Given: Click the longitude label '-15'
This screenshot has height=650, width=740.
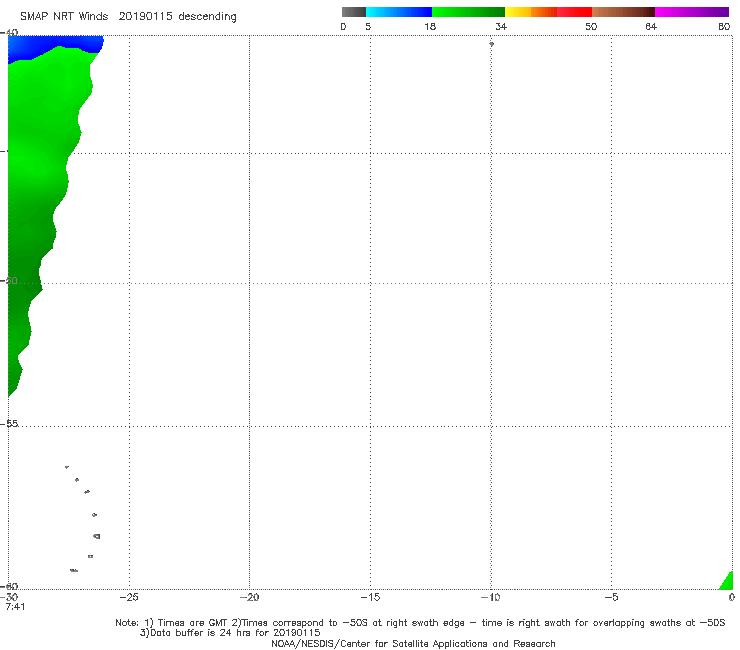Looking at the screenshot, I should [370, 597].
